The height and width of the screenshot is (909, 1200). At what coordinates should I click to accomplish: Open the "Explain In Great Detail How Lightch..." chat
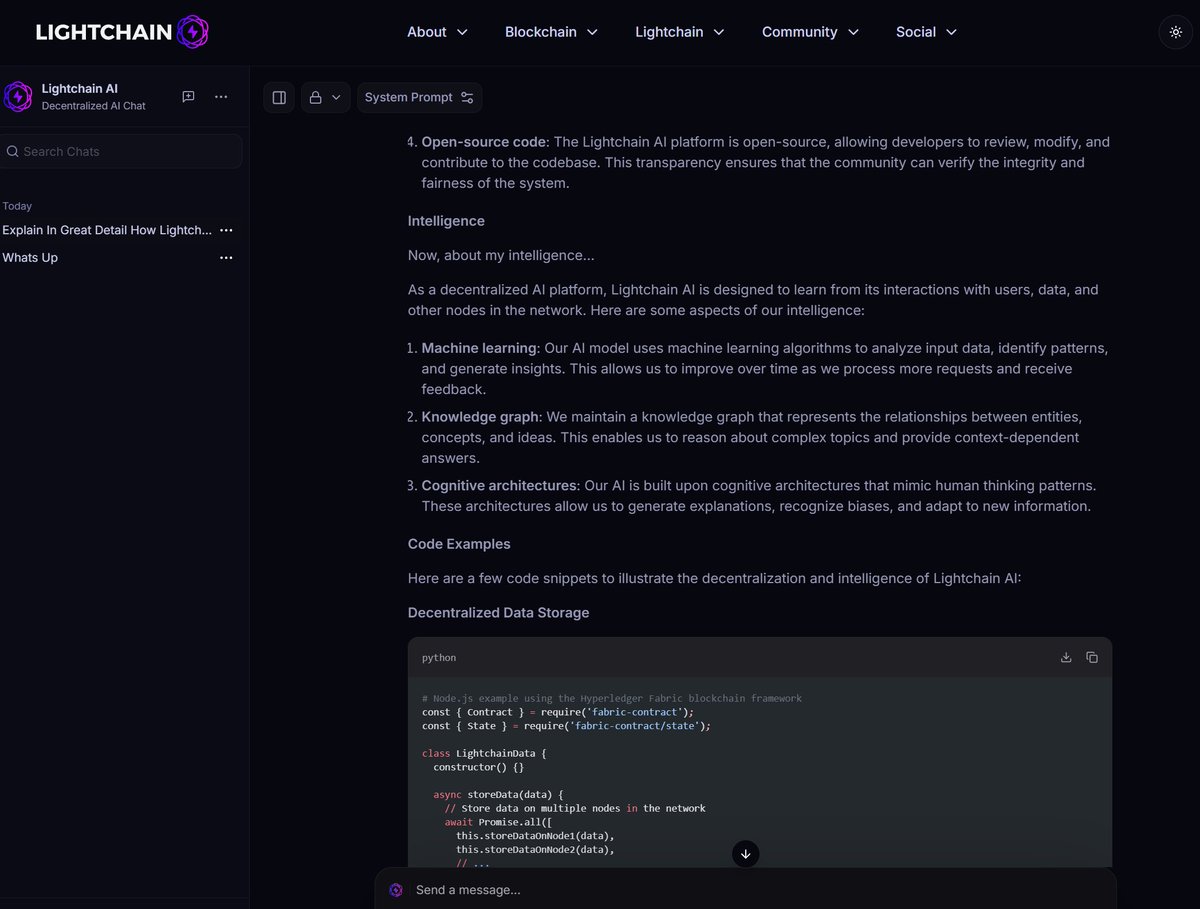pos(107,230)
